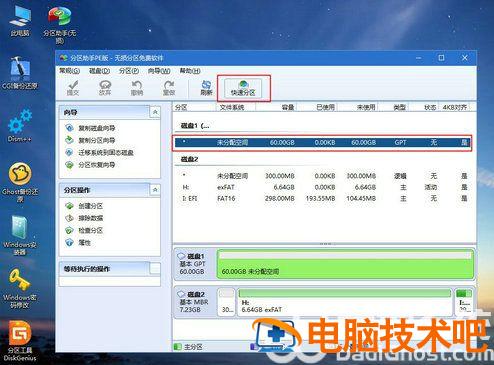This screenshot has height=365, width=494.
Task: Open the Windows安装器 desktop shortcut
Action: click(x=20, y=235)
